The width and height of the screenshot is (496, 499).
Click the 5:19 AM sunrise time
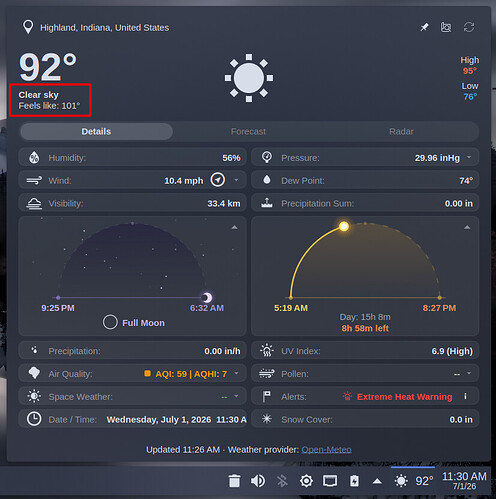coord(291,308)
